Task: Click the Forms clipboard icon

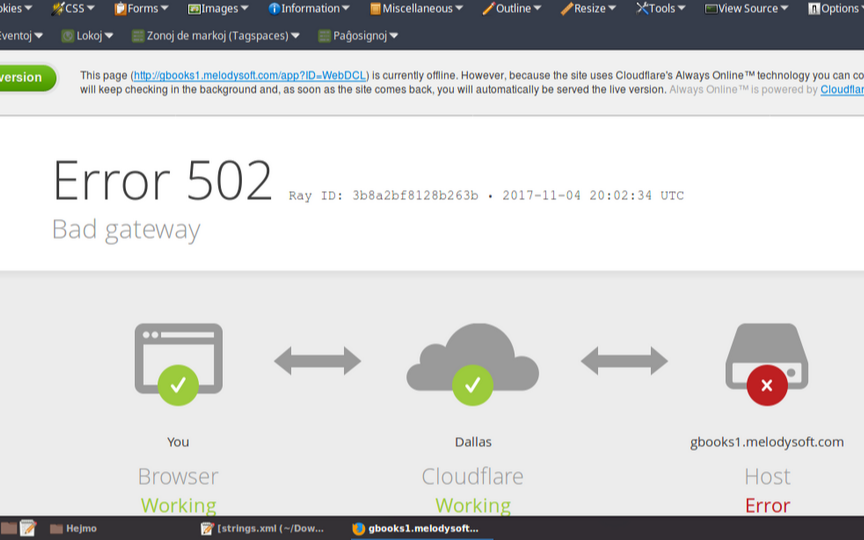Action: click(x=120, y=8)
